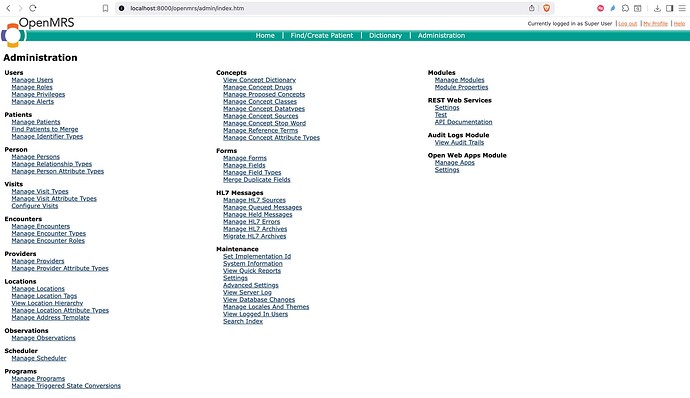
Task: Open View Audit Trails
Action: tap(459, 143)
